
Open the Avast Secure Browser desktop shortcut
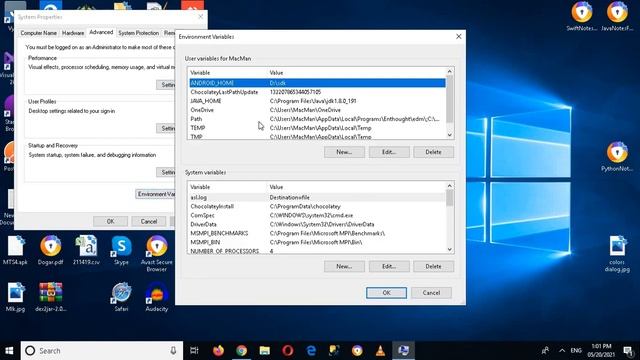[x=157, y=253]
